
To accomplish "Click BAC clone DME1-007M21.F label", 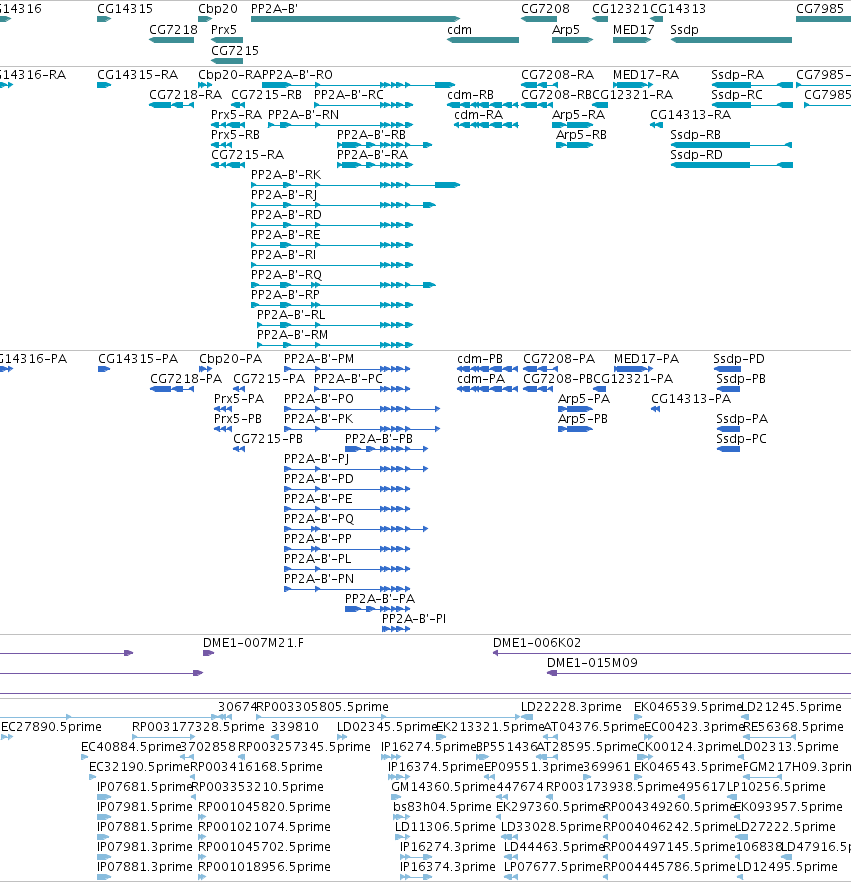I will (253, 643).
